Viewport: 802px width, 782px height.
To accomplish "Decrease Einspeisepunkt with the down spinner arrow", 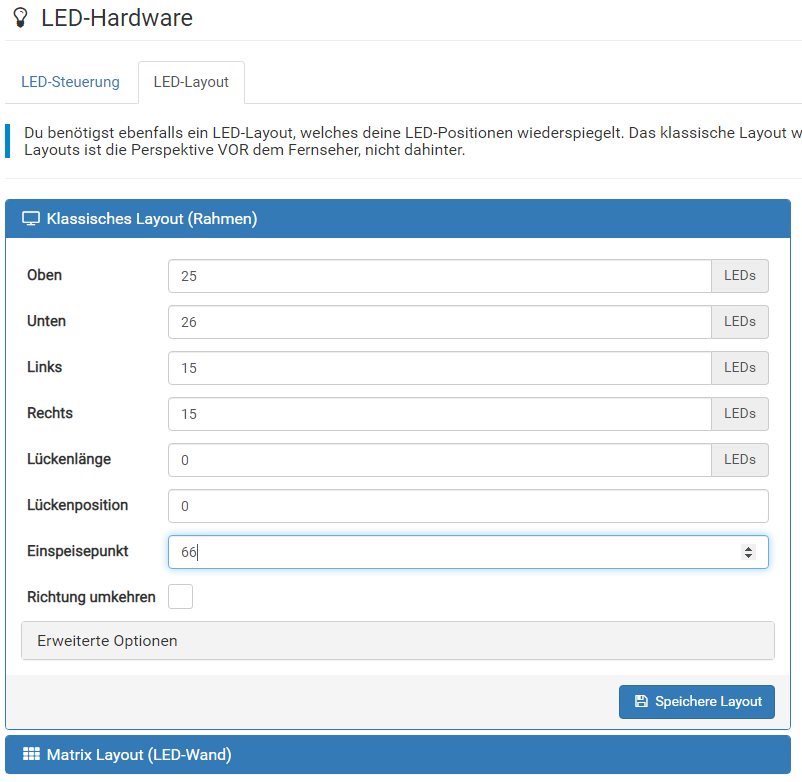I will point(748,556).
